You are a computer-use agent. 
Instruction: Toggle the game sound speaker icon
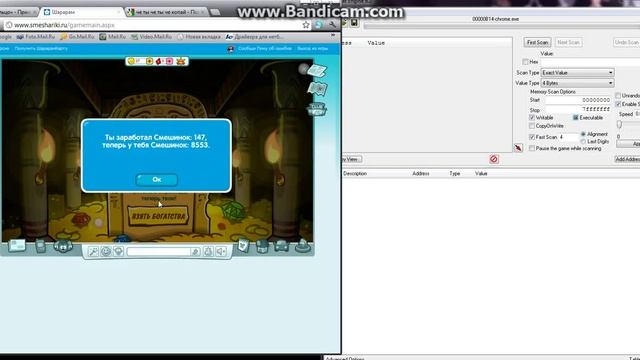tap(220, 251)
